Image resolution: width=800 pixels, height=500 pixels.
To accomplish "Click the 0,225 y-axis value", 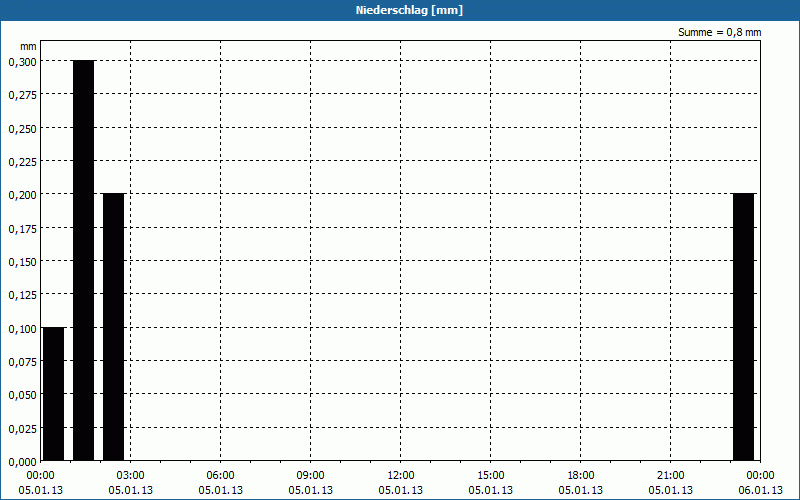I will [x=23, y=162].
